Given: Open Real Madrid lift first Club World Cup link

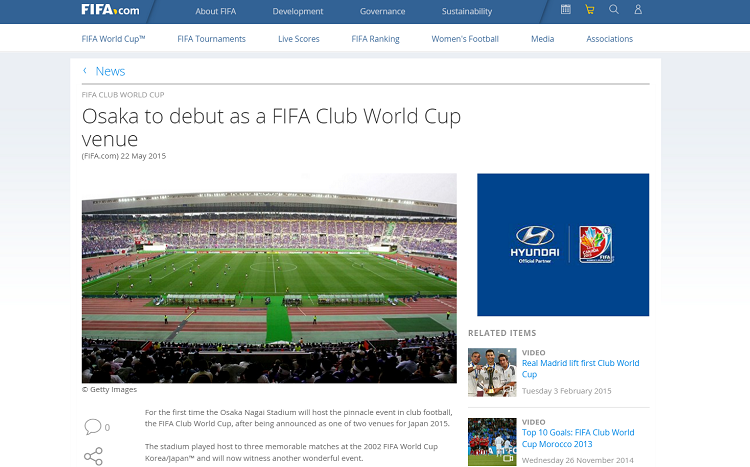Looking at the screenshot, I should (580, 368).
